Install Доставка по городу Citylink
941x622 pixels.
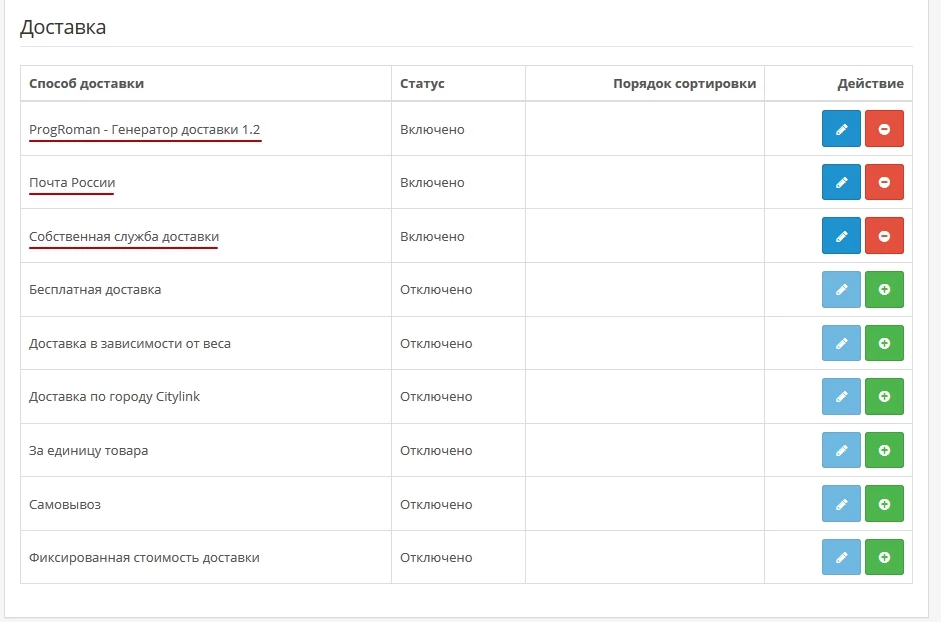click(x=884, y=396)
